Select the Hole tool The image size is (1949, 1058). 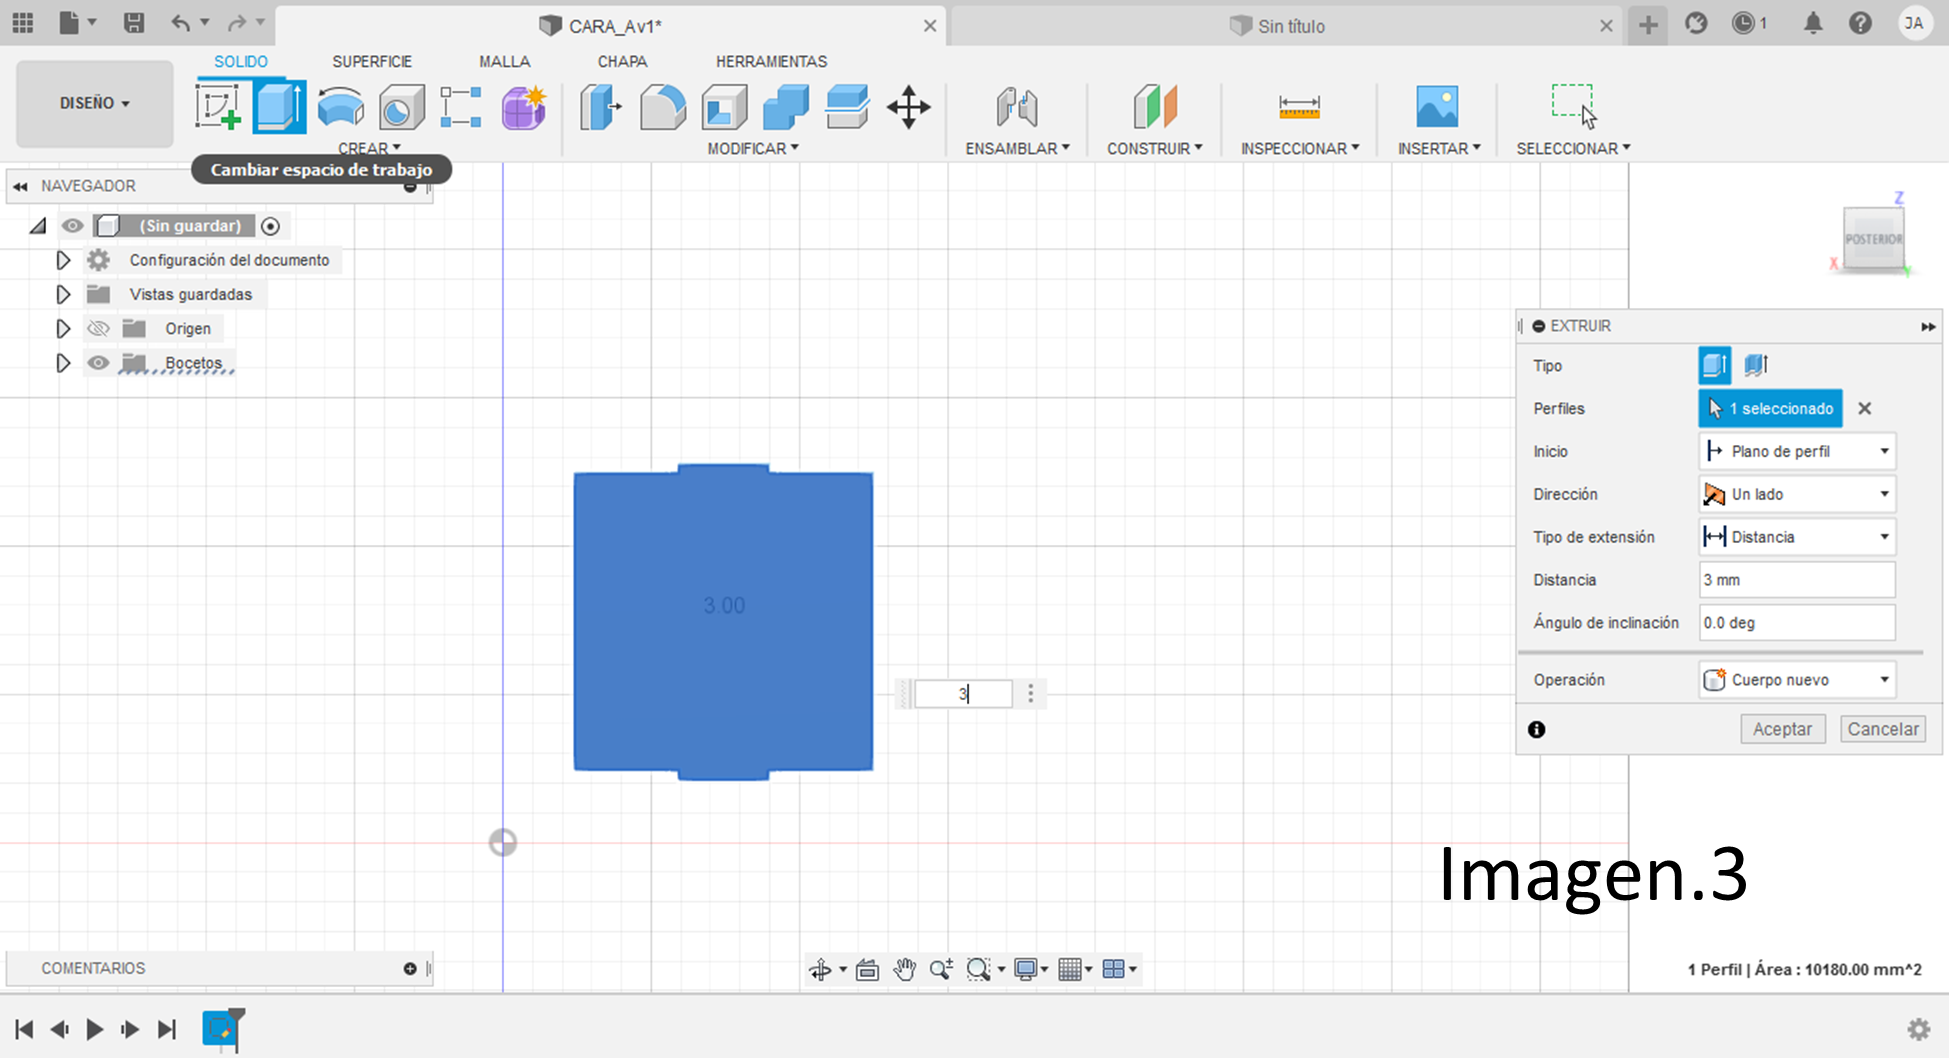pos(401,106)
